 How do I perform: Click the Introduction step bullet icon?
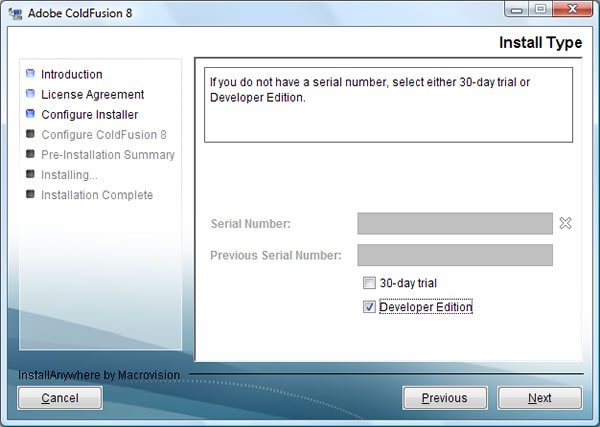[30, 73]
